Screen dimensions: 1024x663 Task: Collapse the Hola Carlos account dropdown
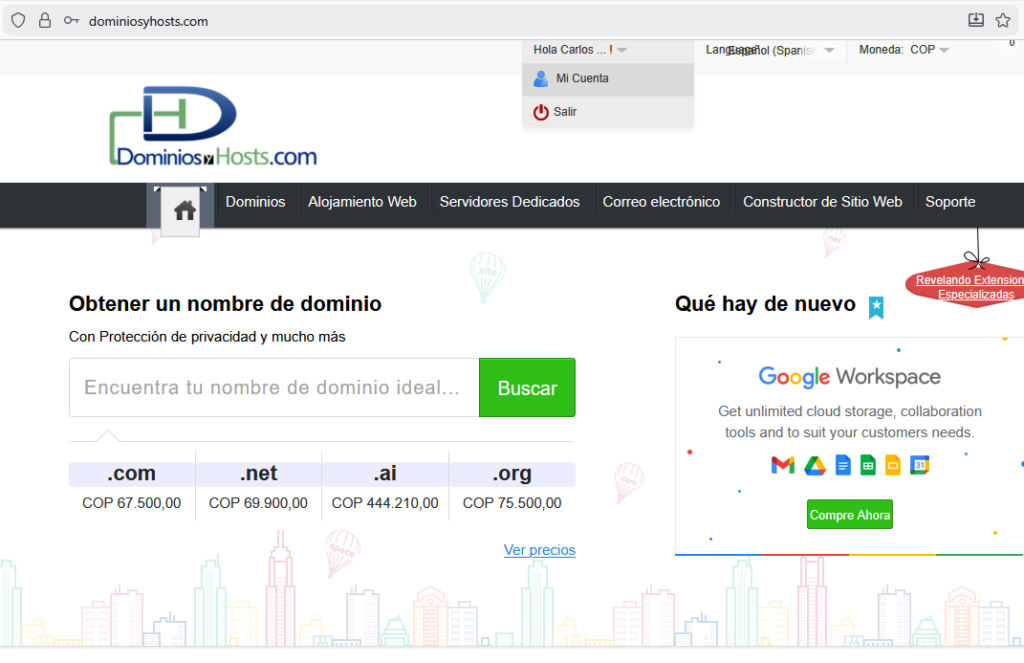(x=580, y=50)
